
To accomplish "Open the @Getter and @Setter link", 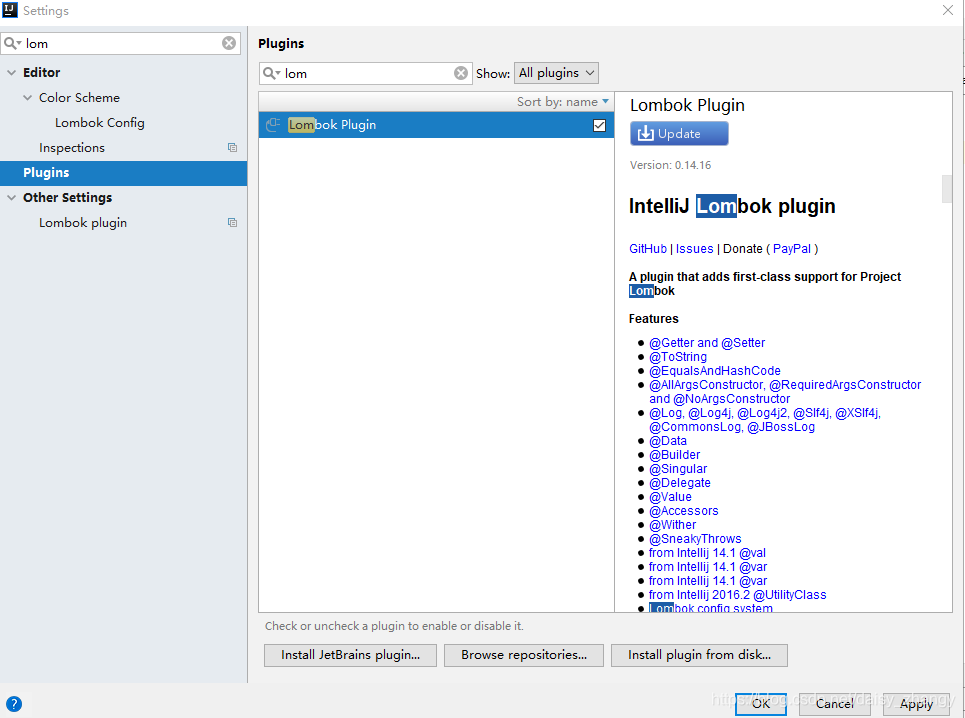I will tap(707, 343).
